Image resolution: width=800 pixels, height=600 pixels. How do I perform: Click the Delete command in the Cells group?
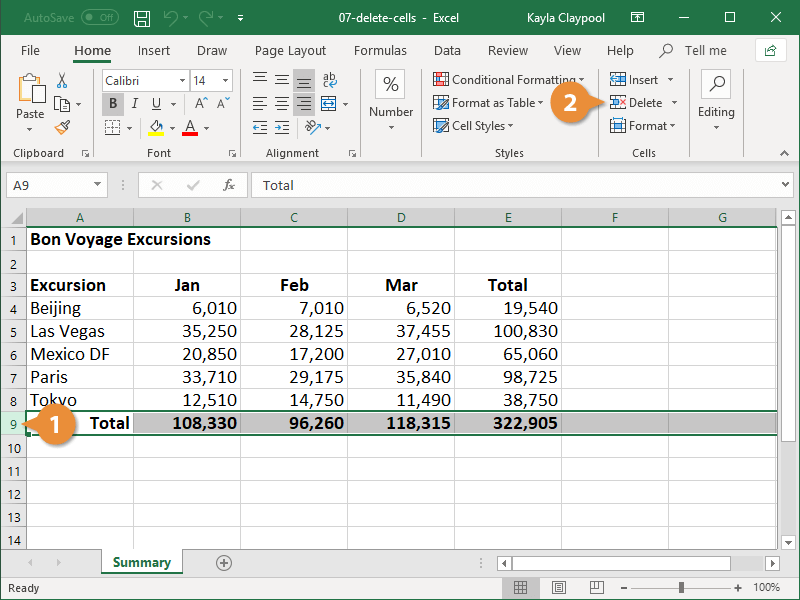click(640, 102)
